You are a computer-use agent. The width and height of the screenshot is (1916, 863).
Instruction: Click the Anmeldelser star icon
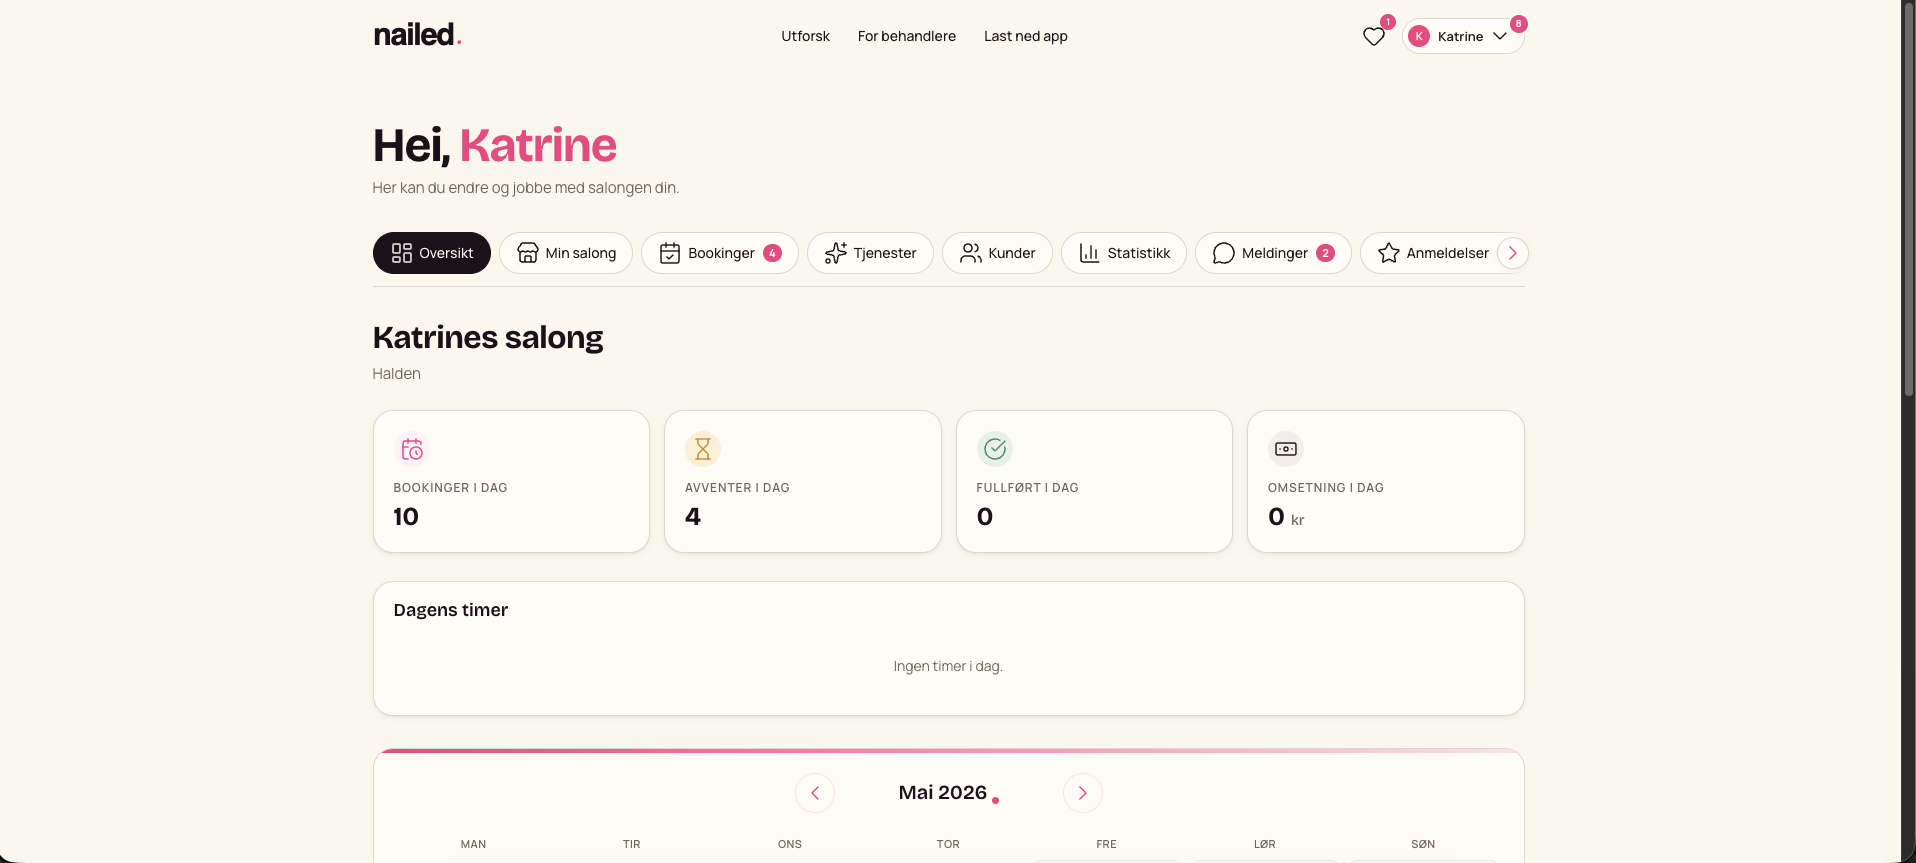click(x=1389, y=253)
